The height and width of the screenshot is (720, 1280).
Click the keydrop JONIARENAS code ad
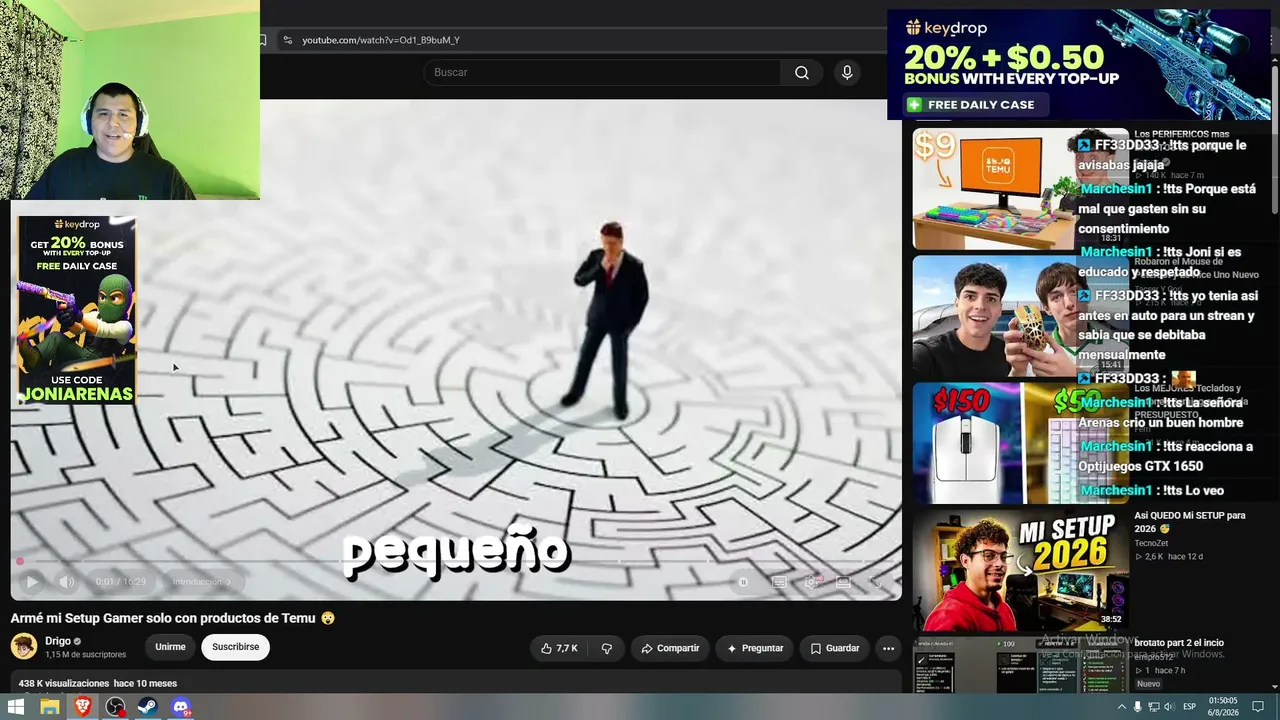point(76,310)
